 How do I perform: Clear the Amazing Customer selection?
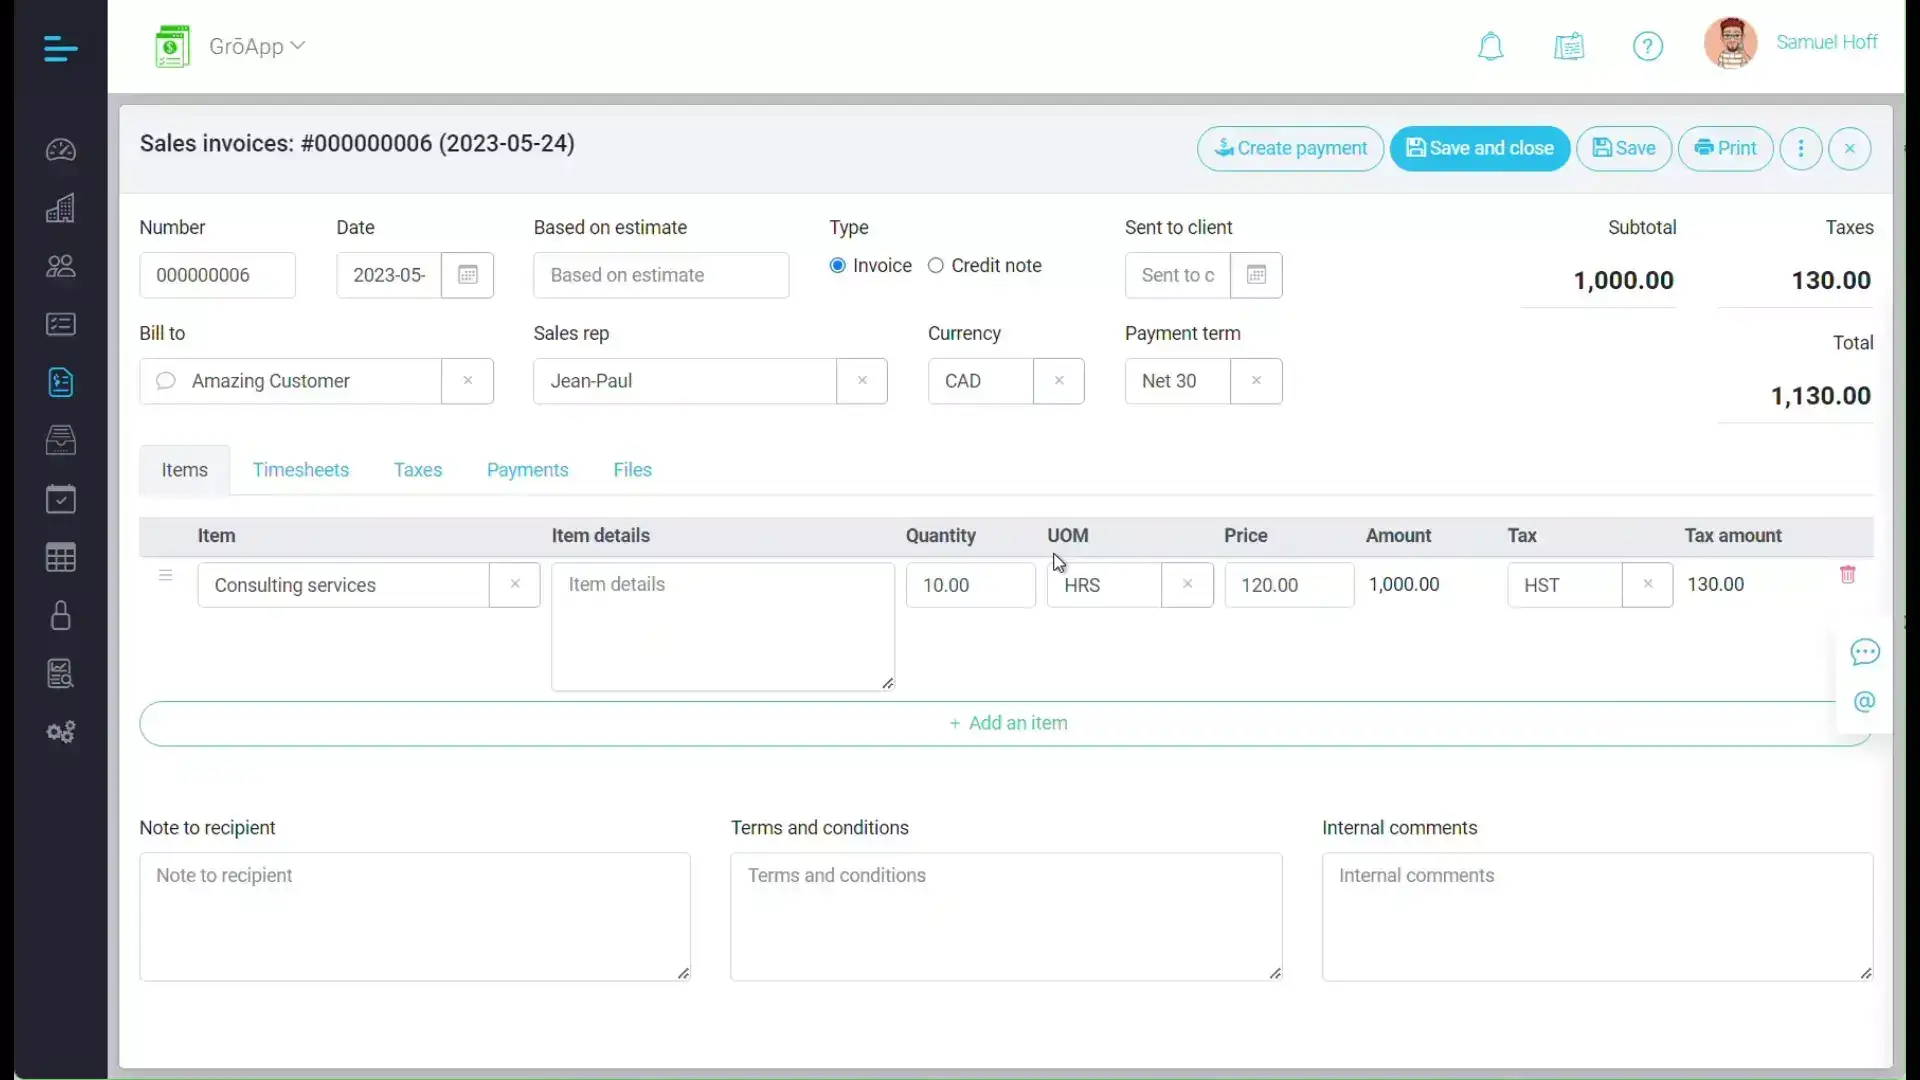tap(467, 381)
